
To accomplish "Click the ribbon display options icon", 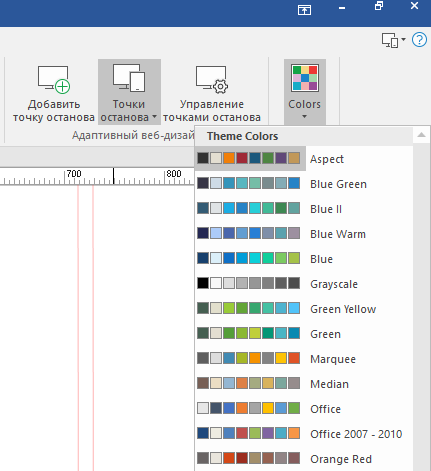I will point(304,10).
